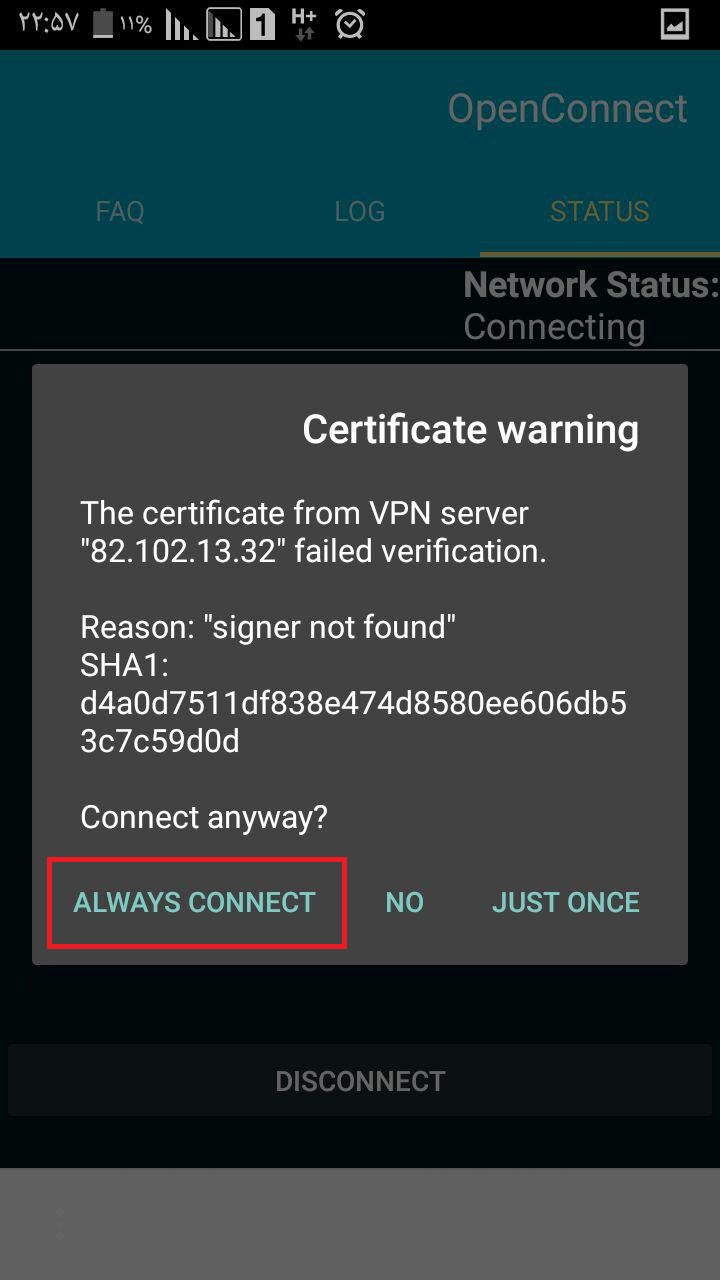Open the LOG tab

tap(360, 211)
